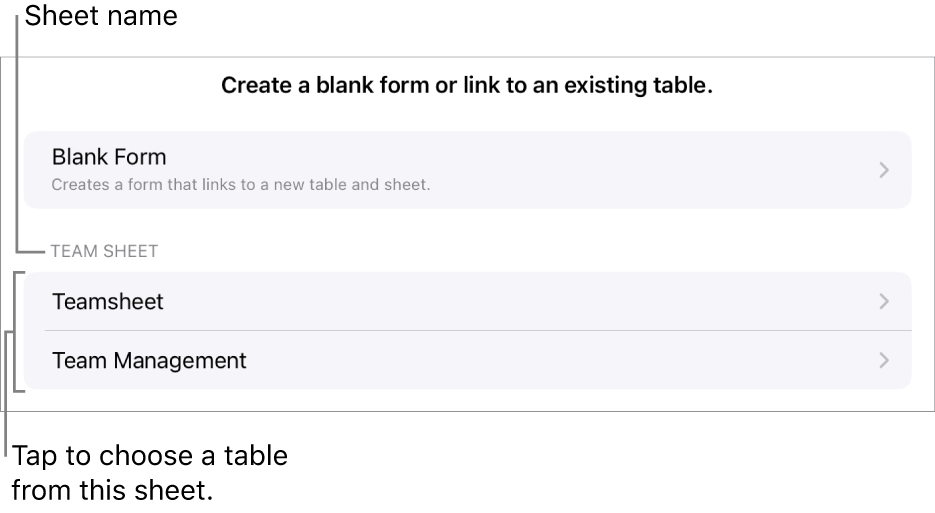Screen dimensions: 935x513
Task: Pick the Team Management table label
Action: click(149, 360)
